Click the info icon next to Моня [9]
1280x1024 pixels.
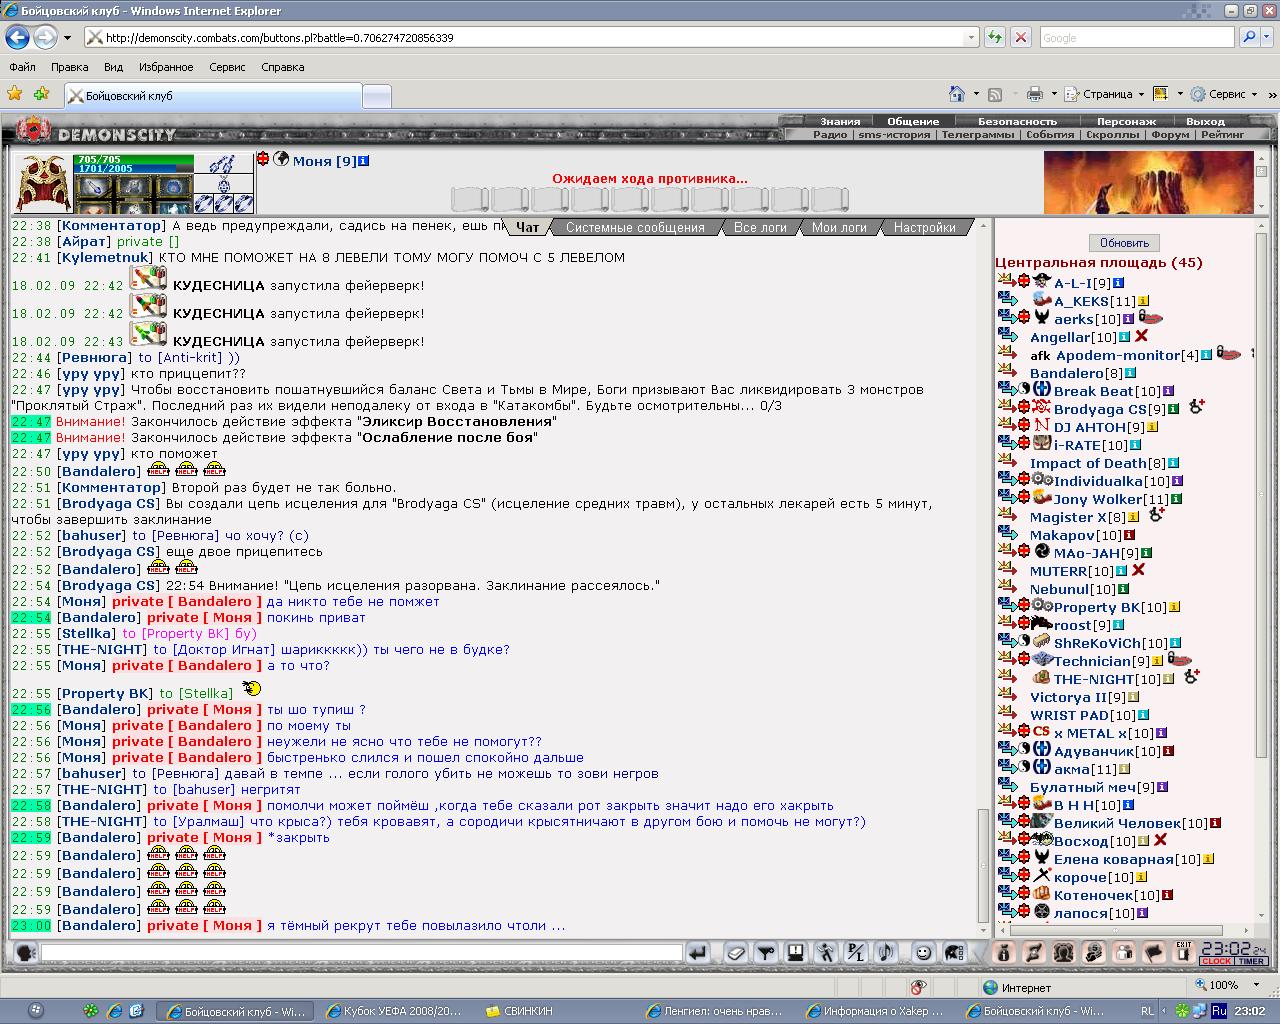[364, 160]
